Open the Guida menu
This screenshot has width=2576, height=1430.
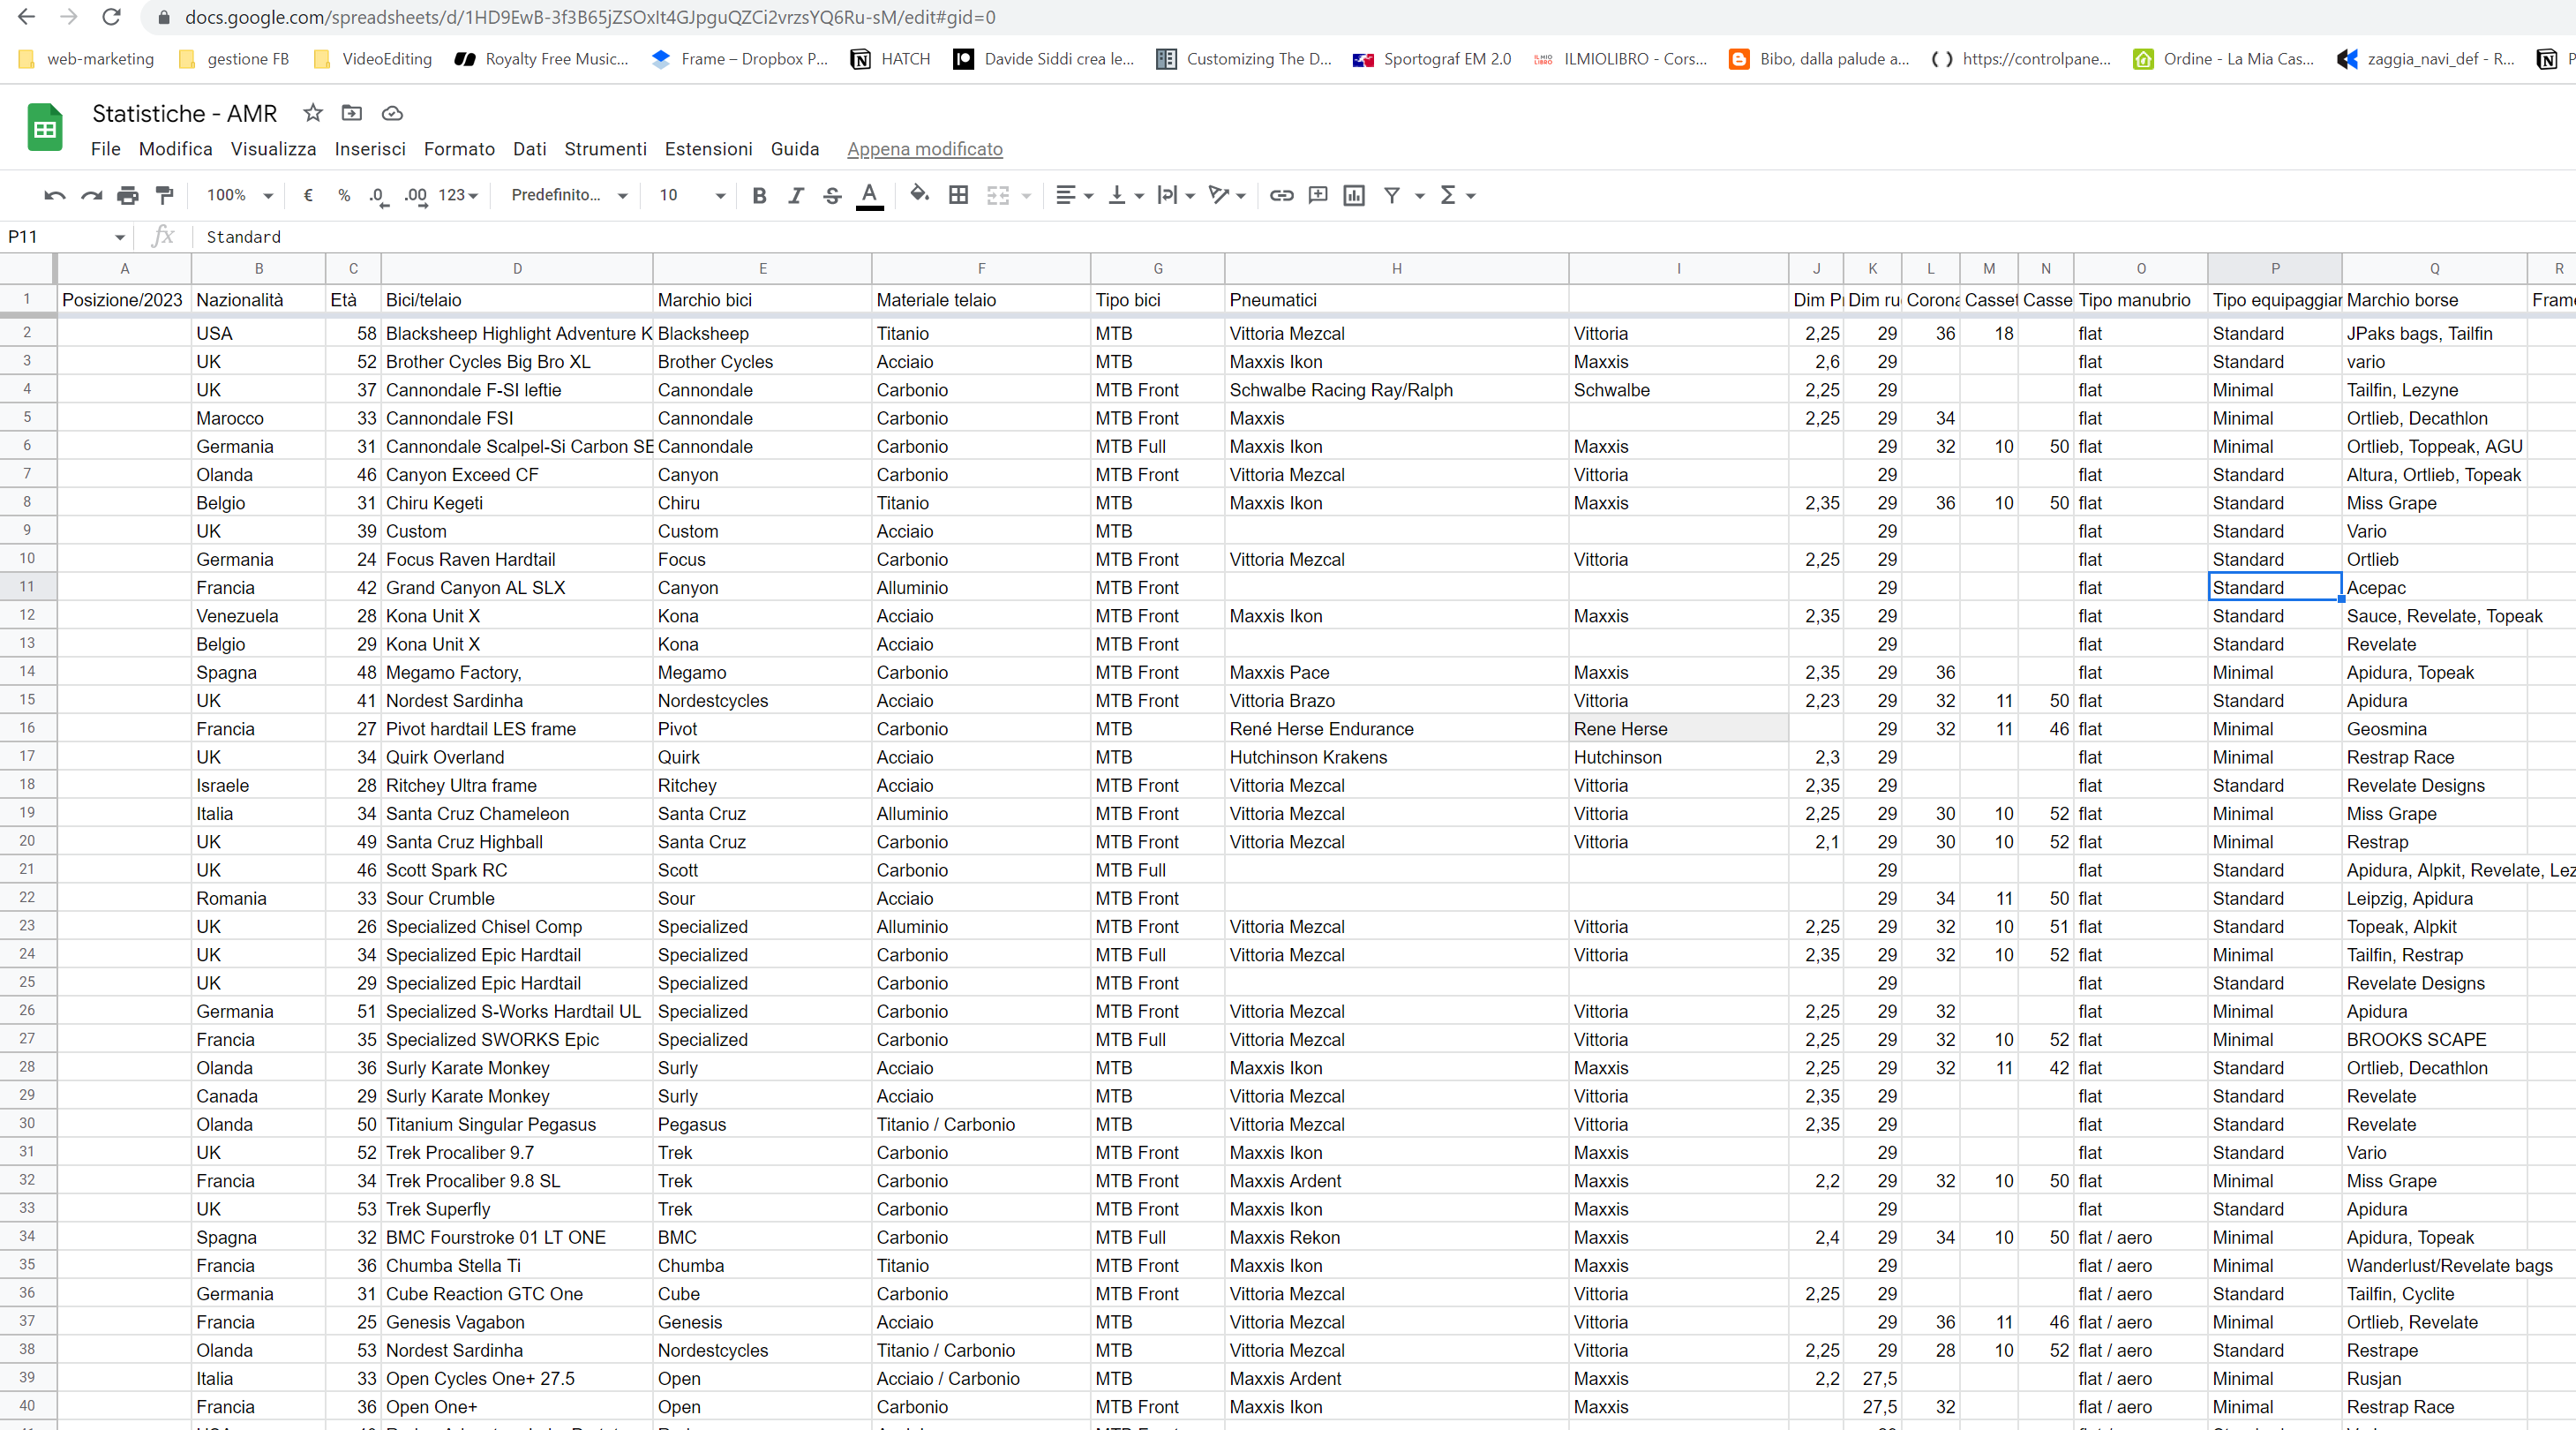tap(795, 149)
